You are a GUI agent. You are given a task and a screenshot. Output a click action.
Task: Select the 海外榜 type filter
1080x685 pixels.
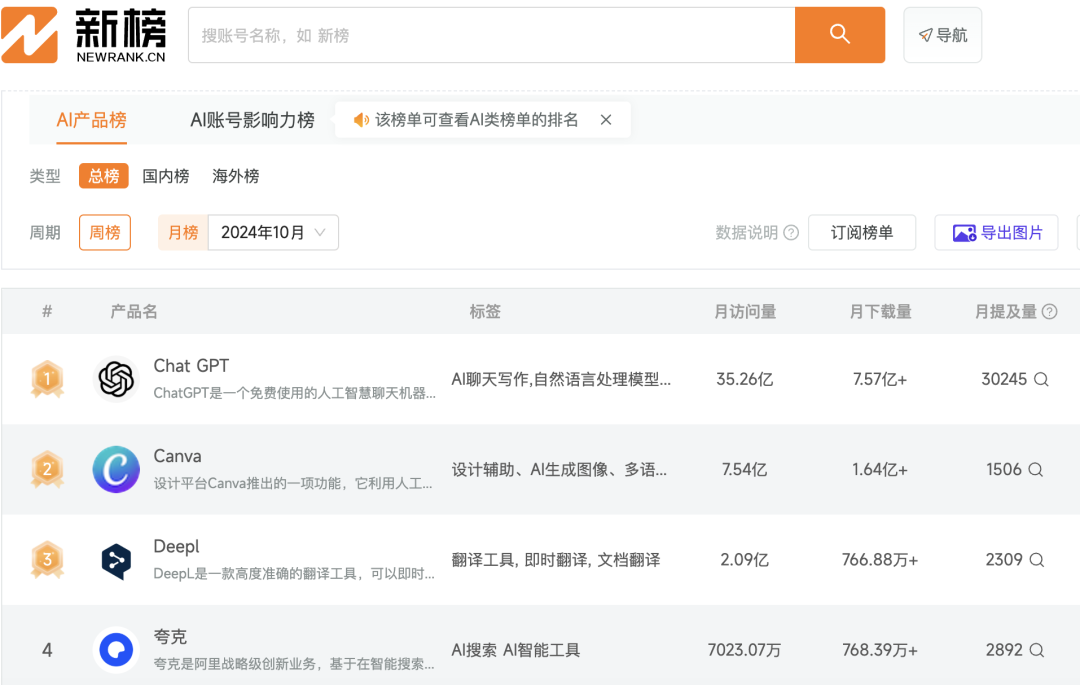click(236, 176)
